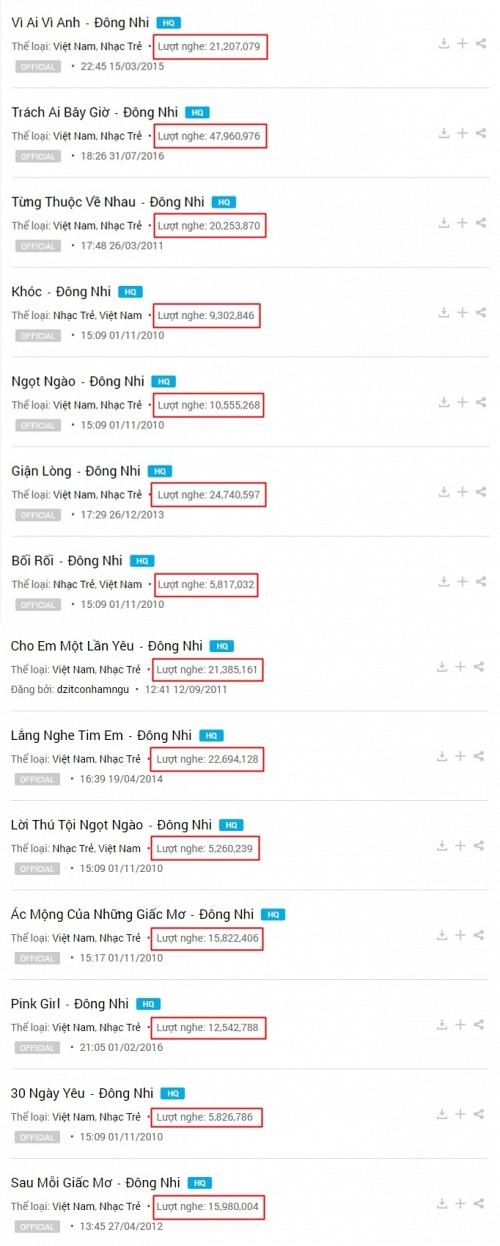This screenshot has height=1246, width=500.
Task: Open uploader dzitconhamngu profile link
Action: [x=93, y=689]
